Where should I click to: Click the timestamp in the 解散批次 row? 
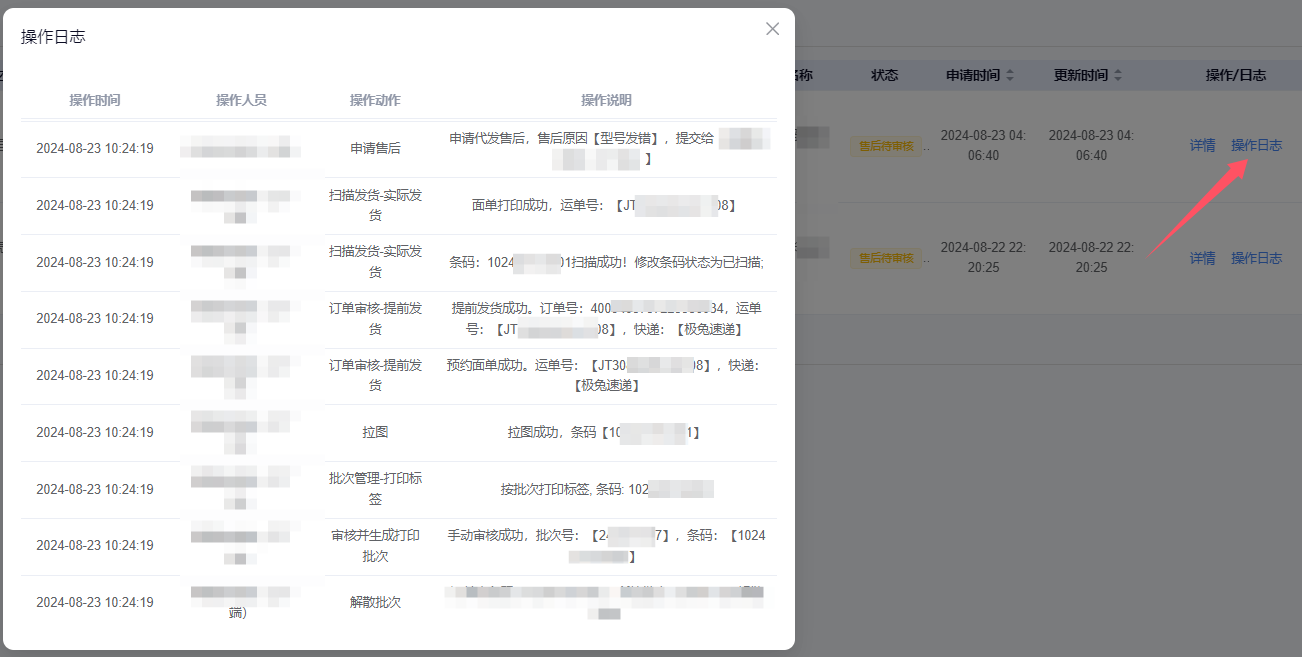tap(95, 602)
